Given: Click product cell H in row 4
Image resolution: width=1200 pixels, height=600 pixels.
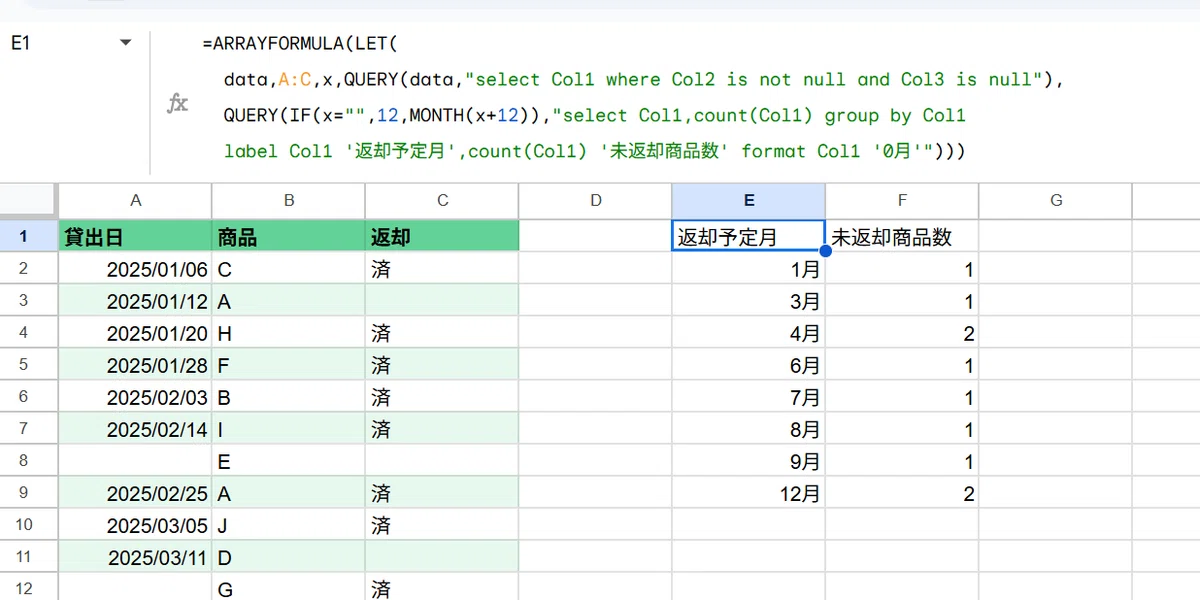Looking at the screenshot, I should 289,333.
